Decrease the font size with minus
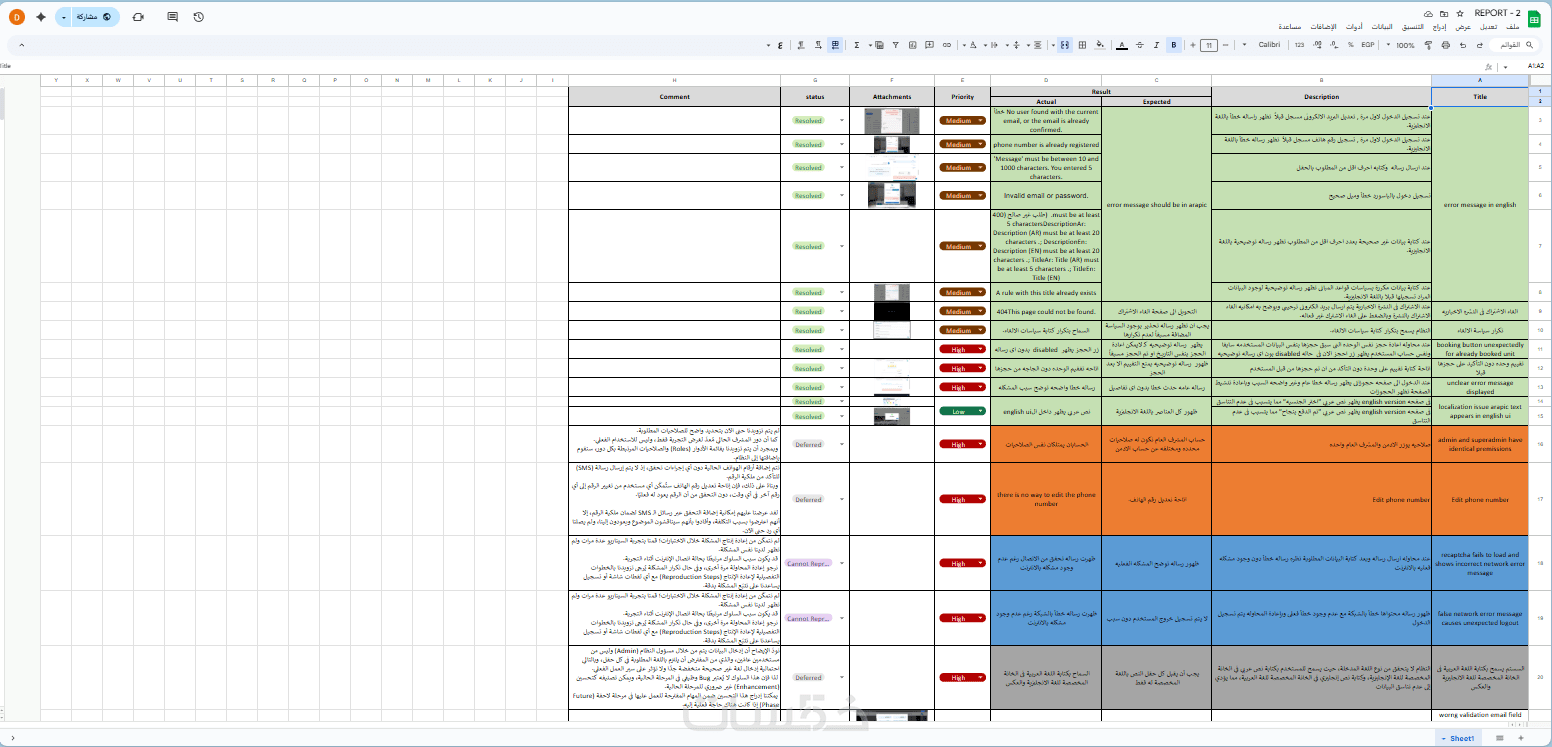This screenshot has height=747, width=1552. click(x=1226, y=45)
